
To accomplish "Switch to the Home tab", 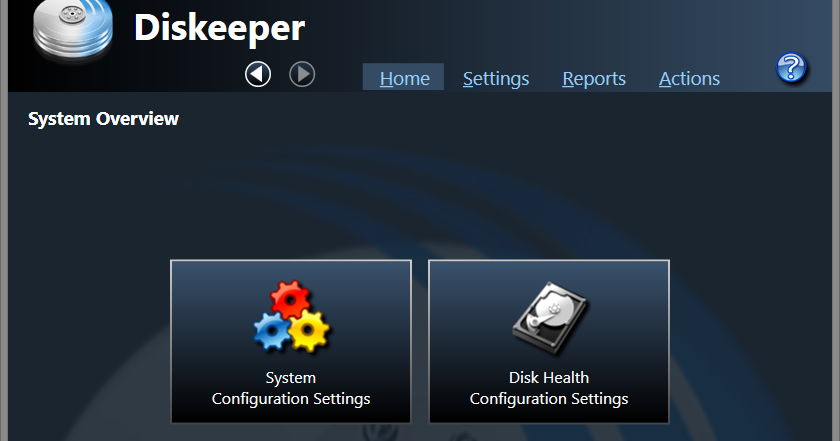I will click(x=403, y=77).
